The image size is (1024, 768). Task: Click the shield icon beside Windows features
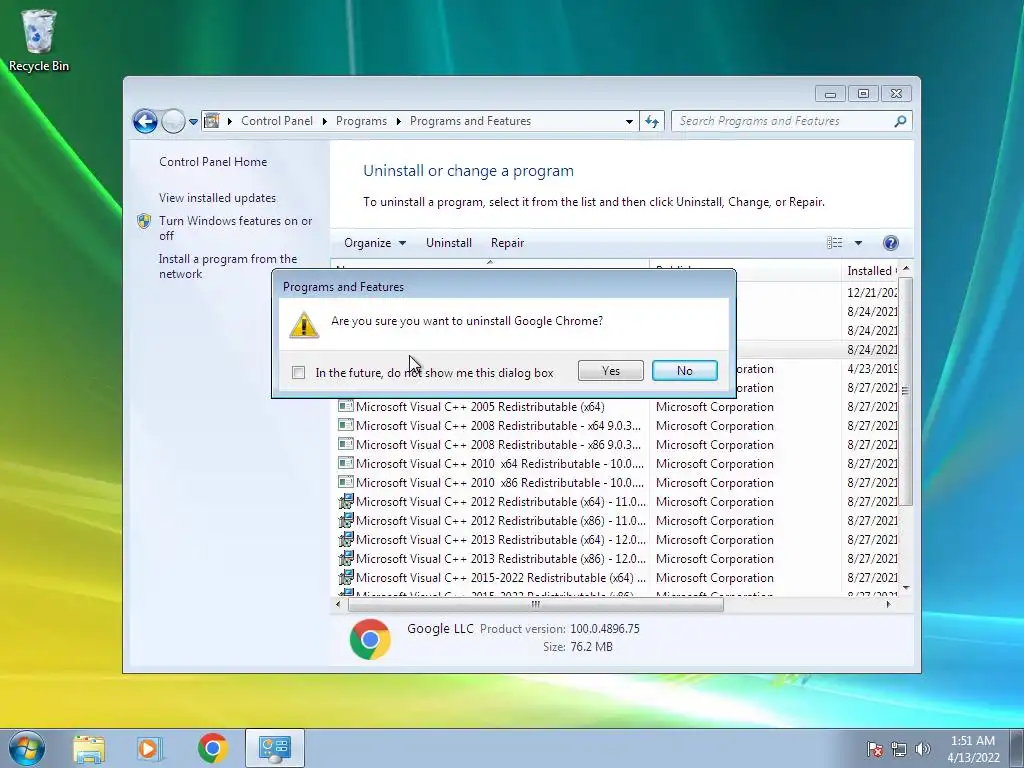tap(144, 221)
